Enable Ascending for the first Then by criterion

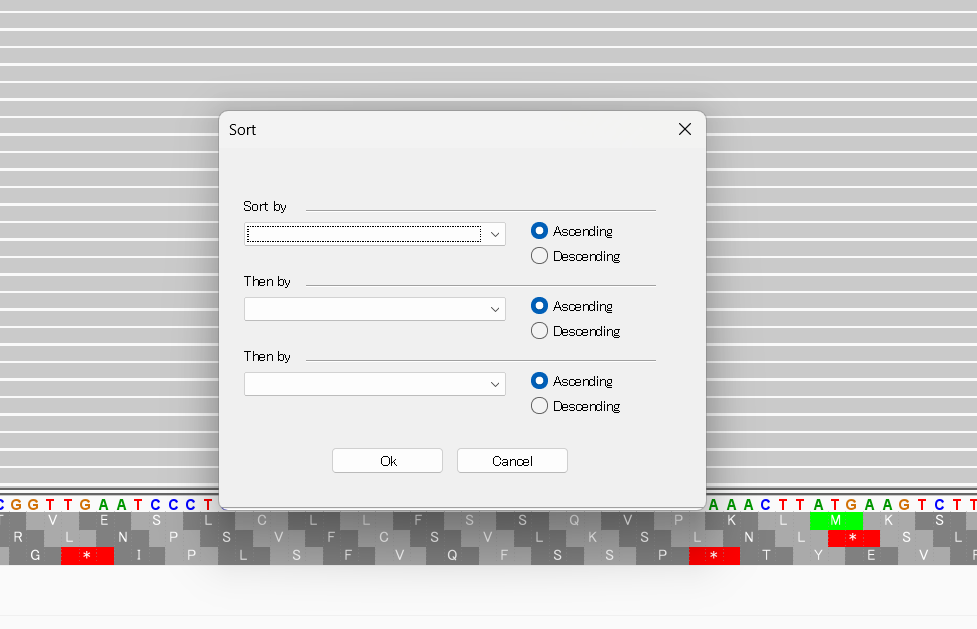[x=539, y=305]
